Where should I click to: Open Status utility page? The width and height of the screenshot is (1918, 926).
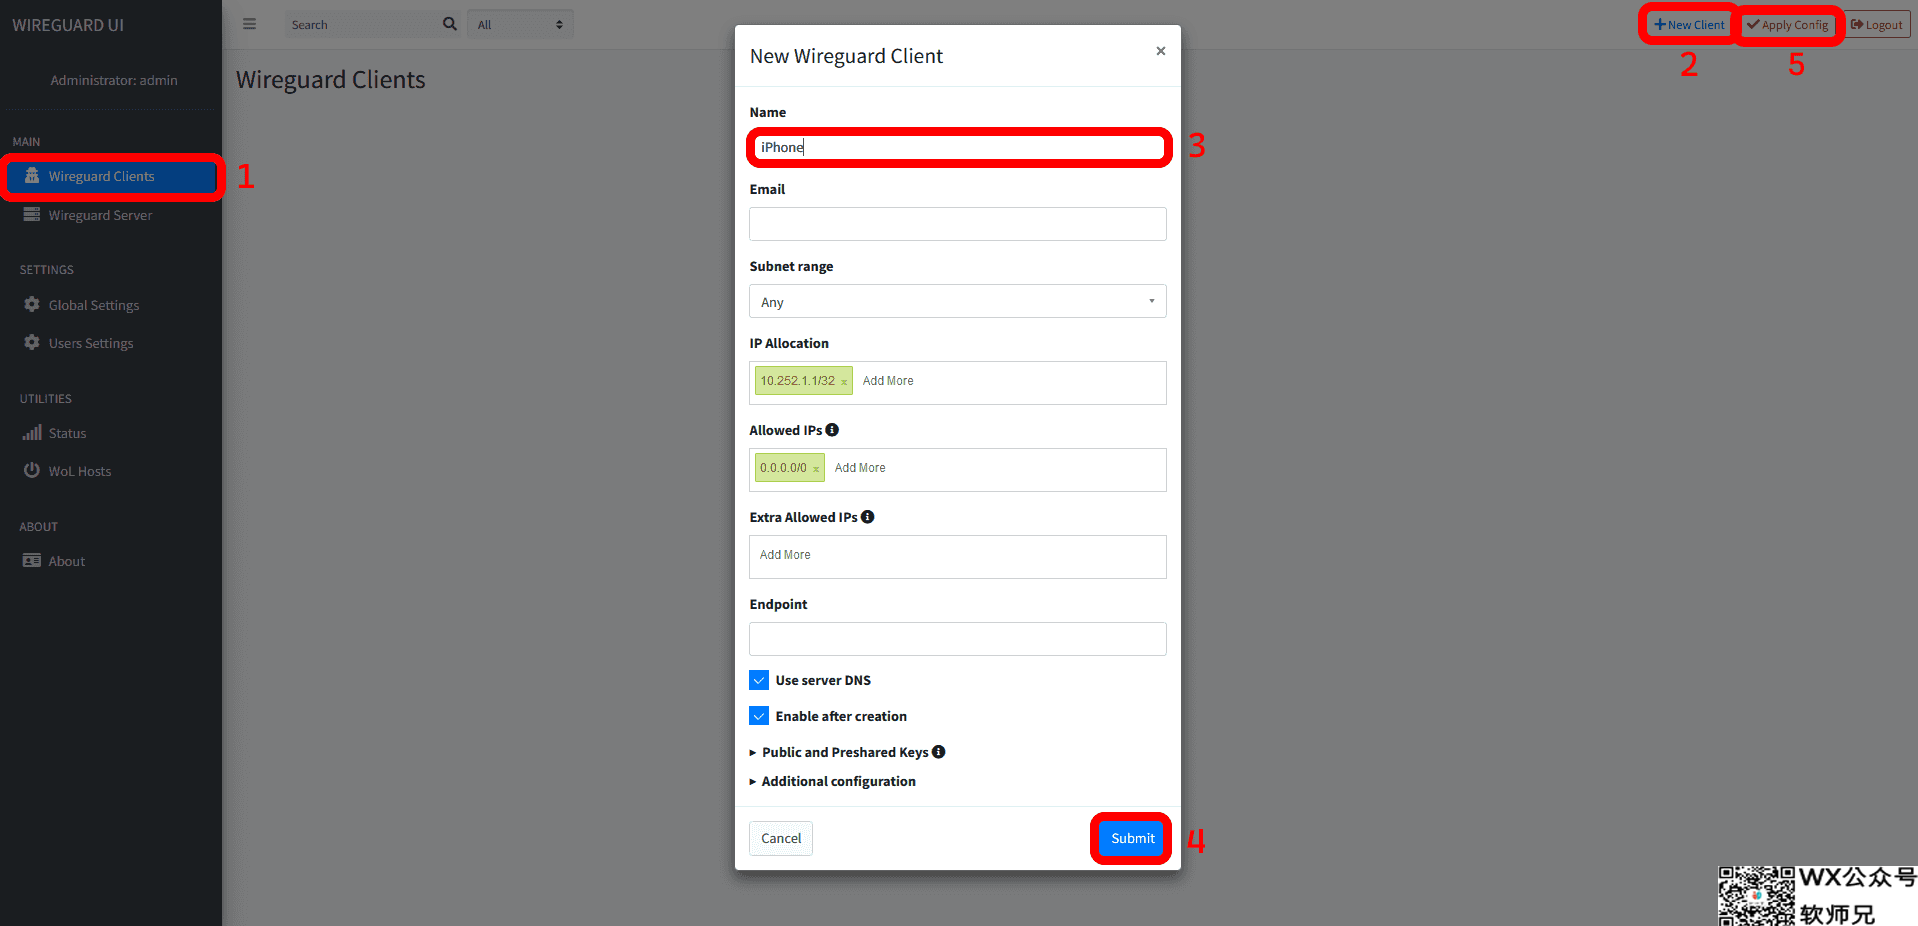tap(111, 433)
